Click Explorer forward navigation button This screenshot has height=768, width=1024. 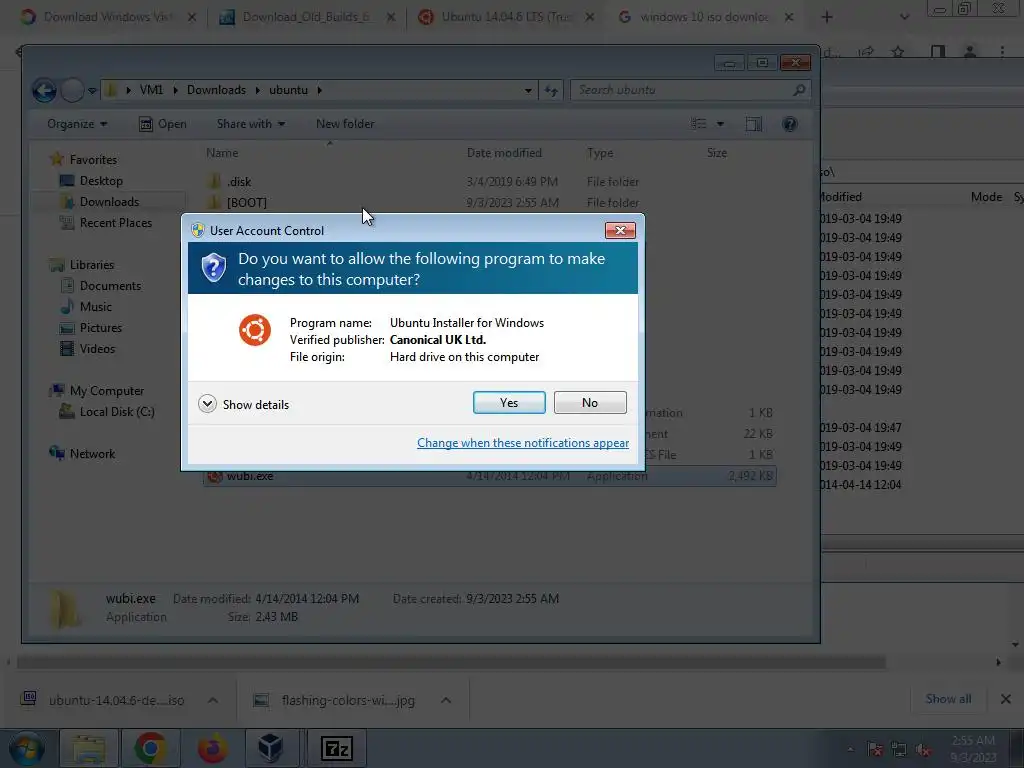(72, 90)
